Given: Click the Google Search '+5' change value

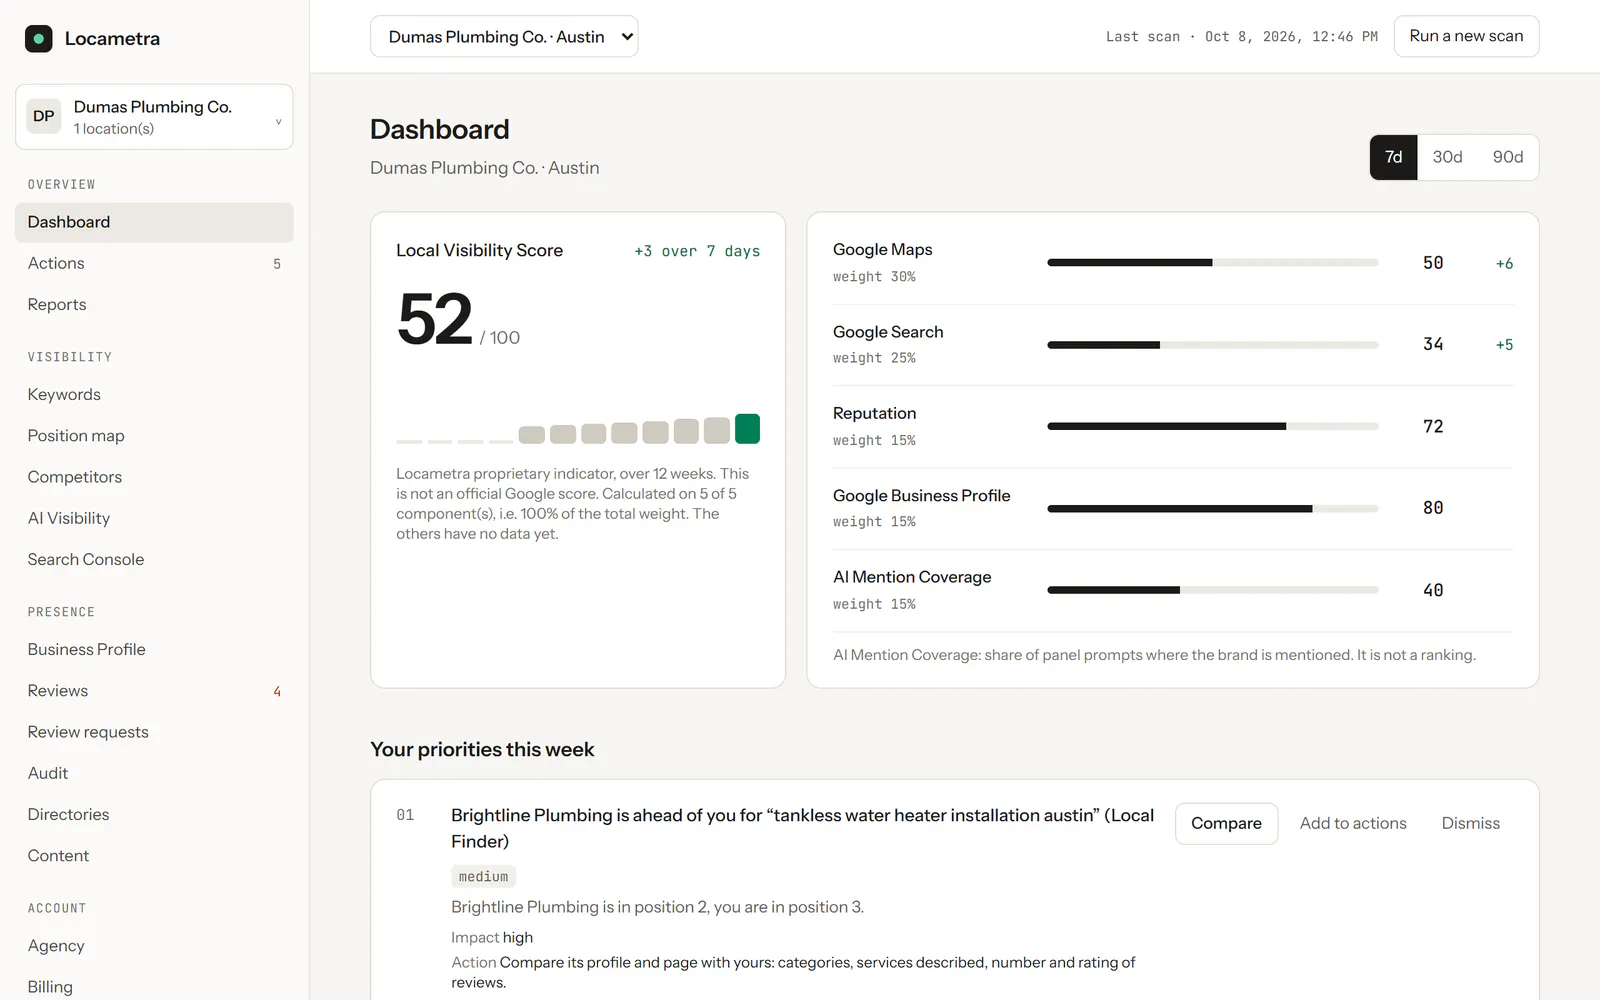Looking at the screenshot, I should (x=1504, y=345).
